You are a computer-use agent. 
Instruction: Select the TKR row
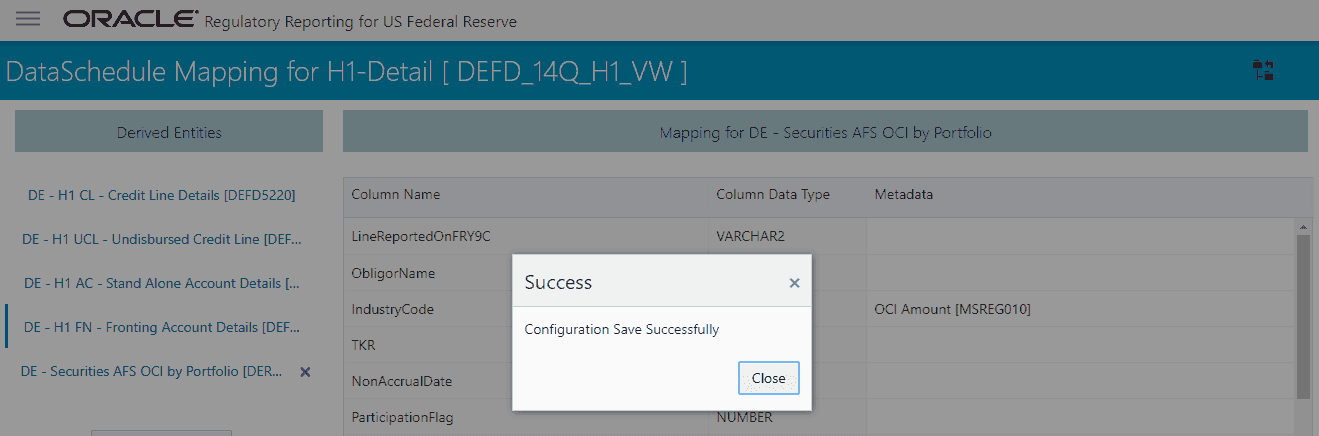point(820,345)
